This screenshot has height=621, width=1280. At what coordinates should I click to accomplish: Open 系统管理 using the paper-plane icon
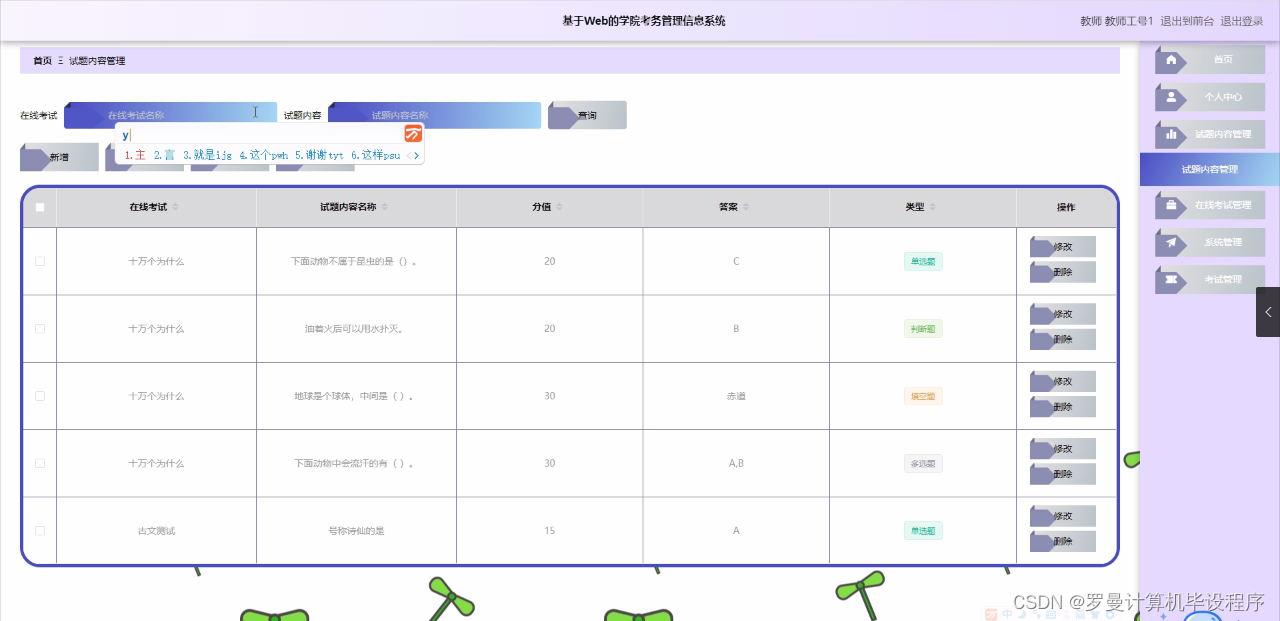click(x=1169, y=242)
